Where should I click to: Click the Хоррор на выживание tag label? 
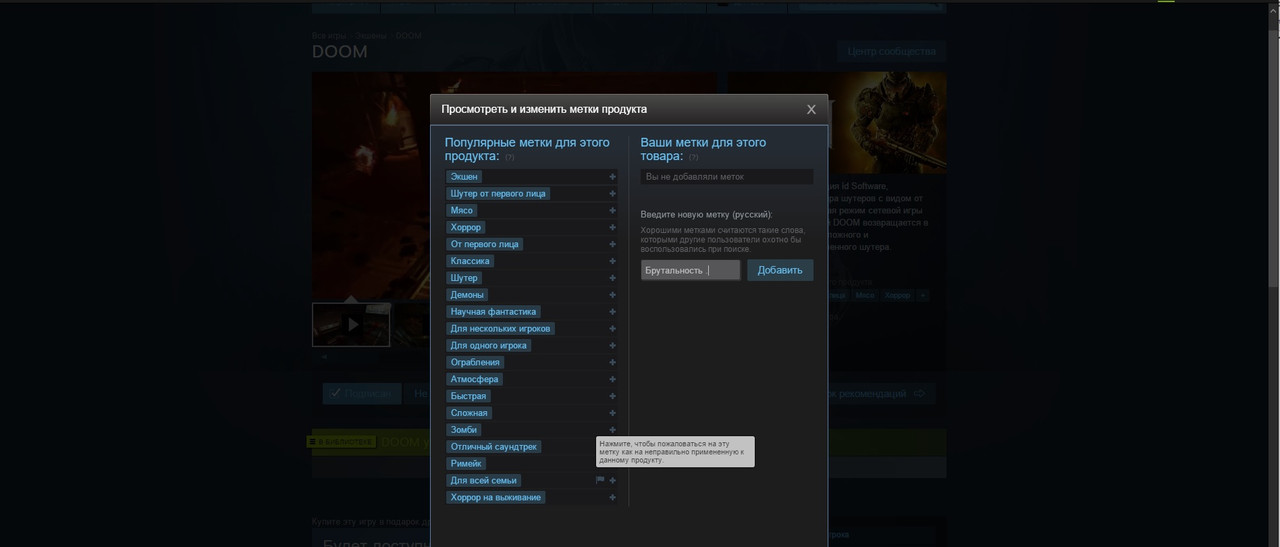pyautogui.click(x=496, y=498)
